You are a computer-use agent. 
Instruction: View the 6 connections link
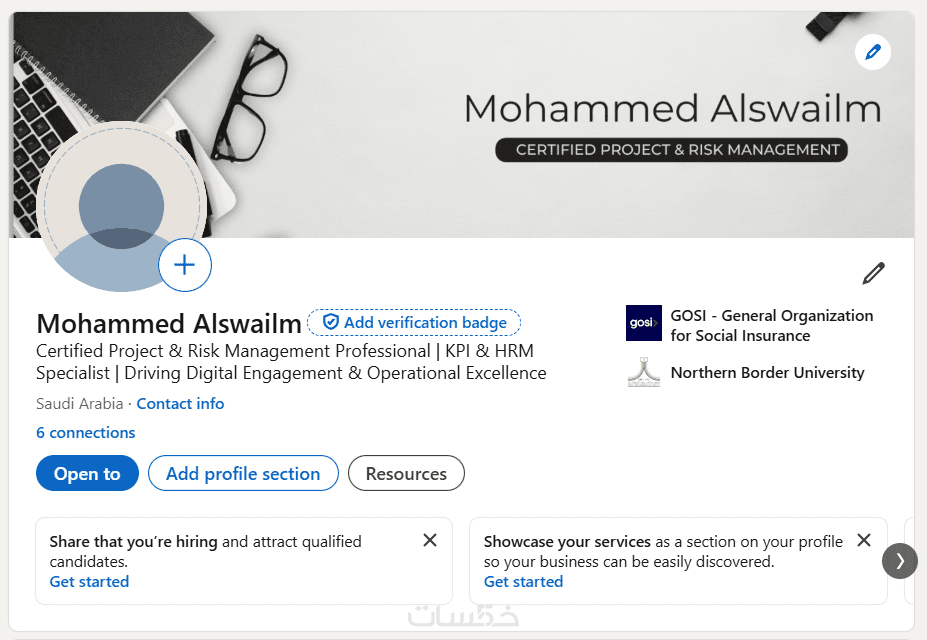(x=86, y=433)
